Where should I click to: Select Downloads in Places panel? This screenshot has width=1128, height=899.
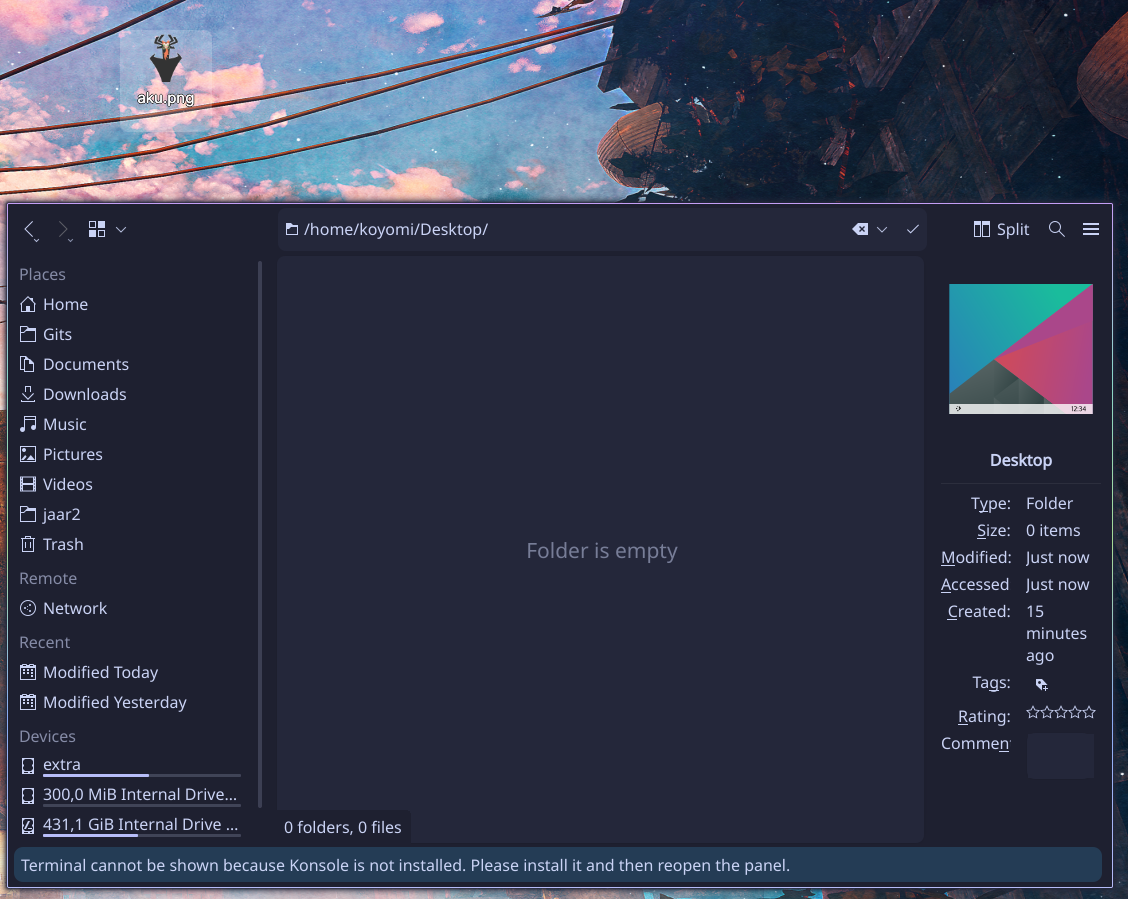click(84, 394)
